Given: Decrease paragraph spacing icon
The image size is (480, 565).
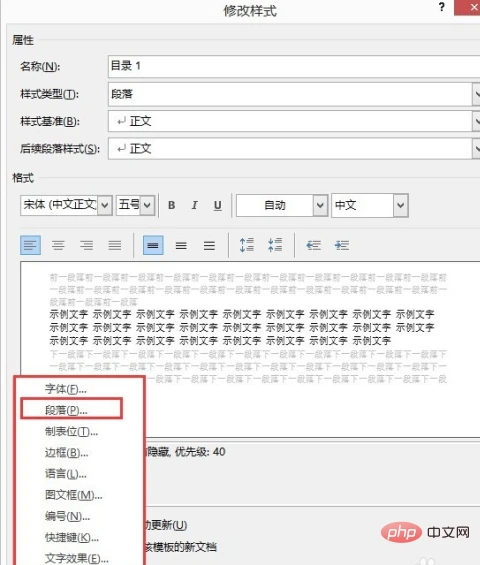Looking at the screenshot, I should coord(275,245).
